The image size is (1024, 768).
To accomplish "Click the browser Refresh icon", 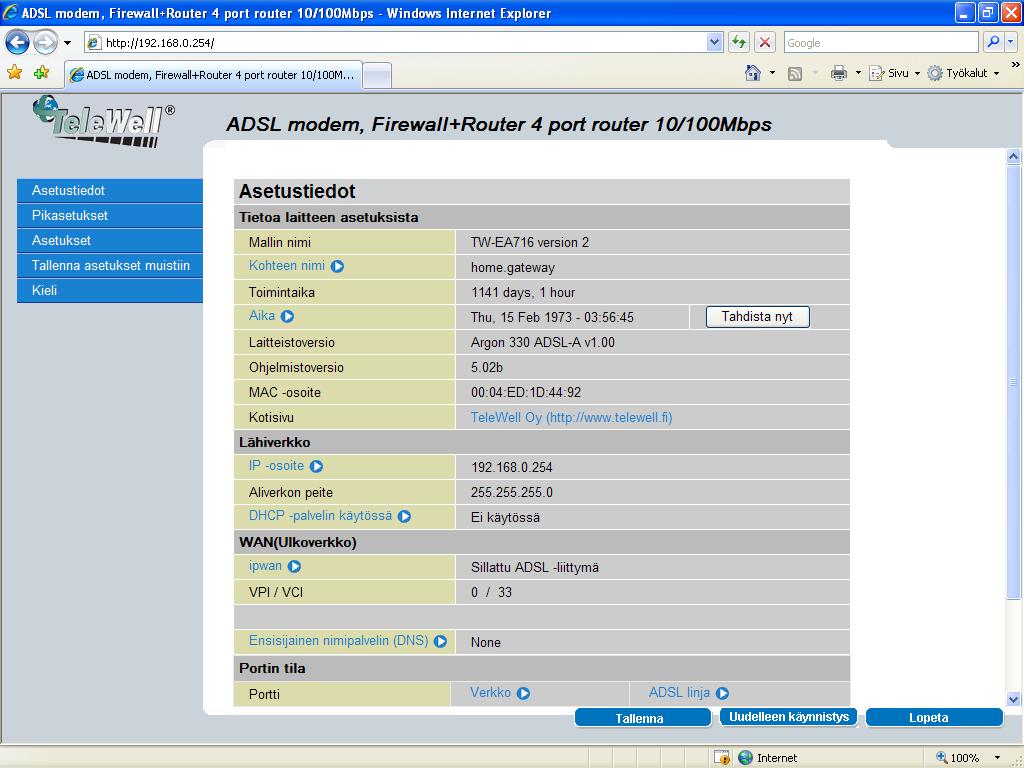I will pyautogui.click(x=739, y=42).
